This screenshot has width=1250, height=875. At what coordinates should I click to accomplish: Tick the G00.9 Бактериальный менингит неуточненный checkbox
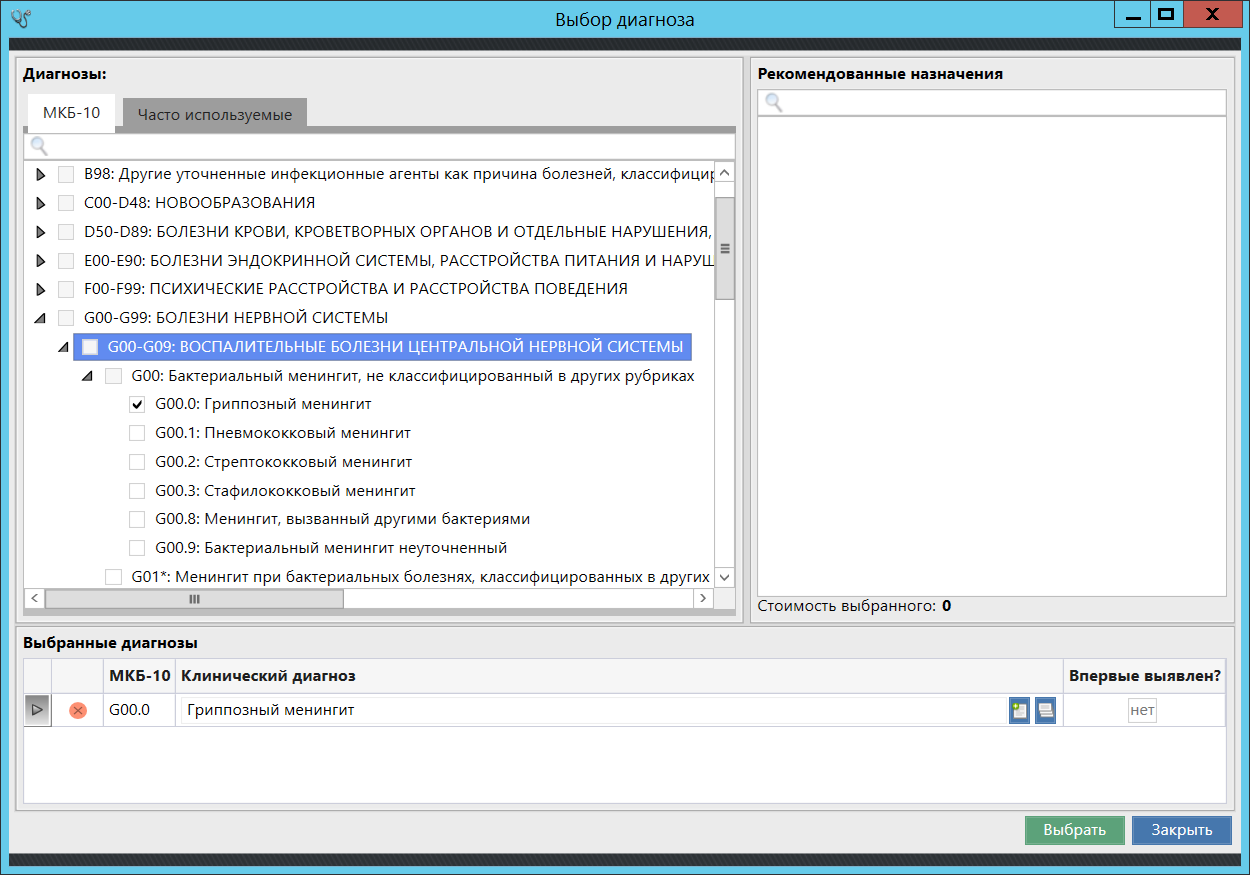click(x=137, y=548)
